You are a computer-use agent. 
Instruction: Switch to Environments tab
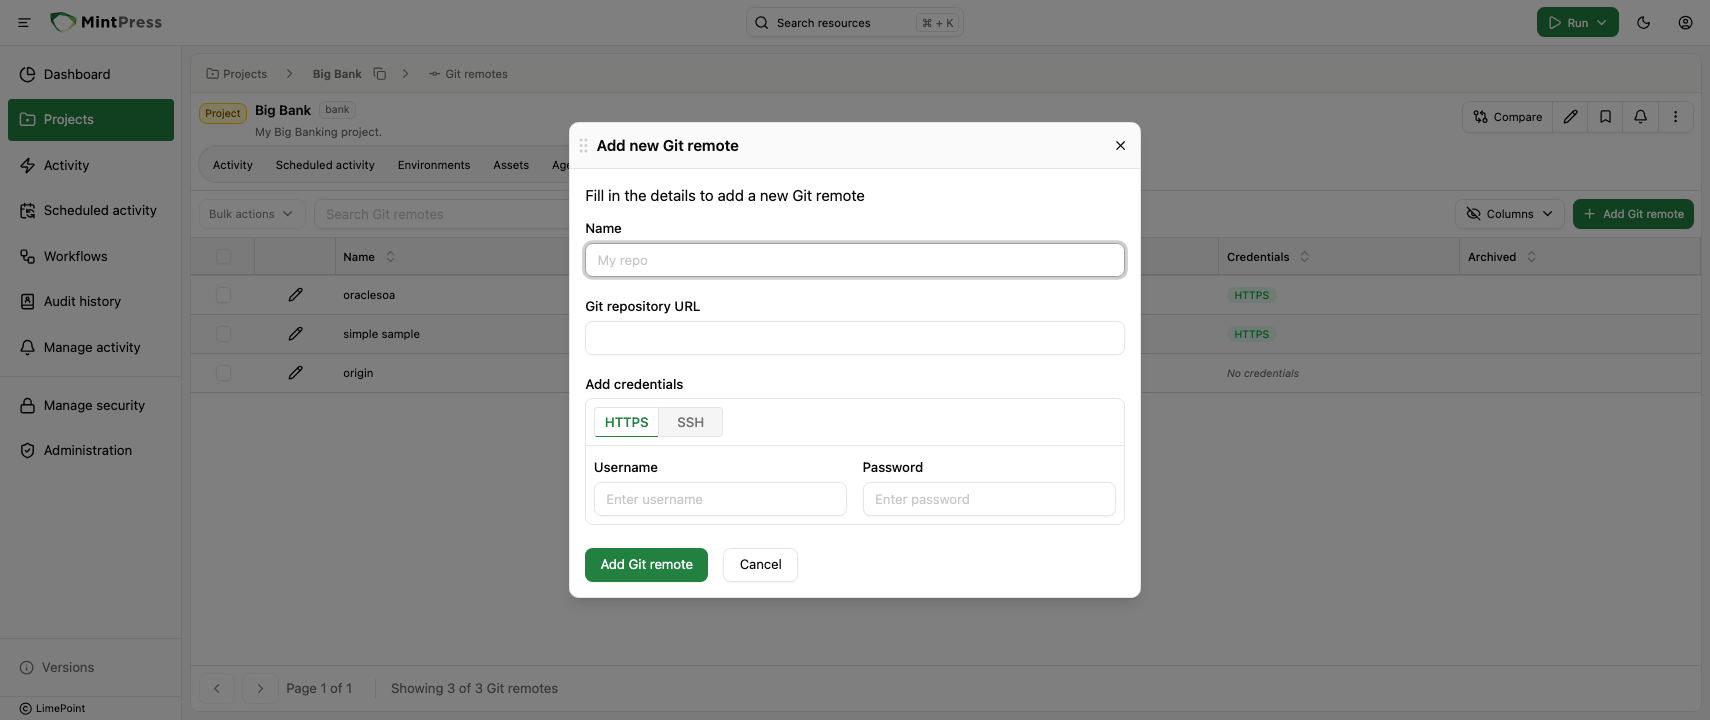click(x=434, y=165)
